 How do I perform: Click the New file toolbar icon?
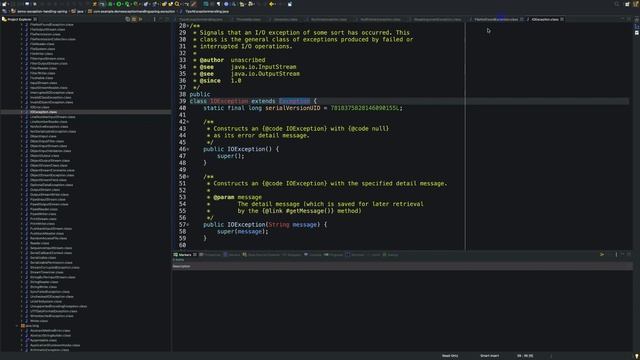(5, 4)
